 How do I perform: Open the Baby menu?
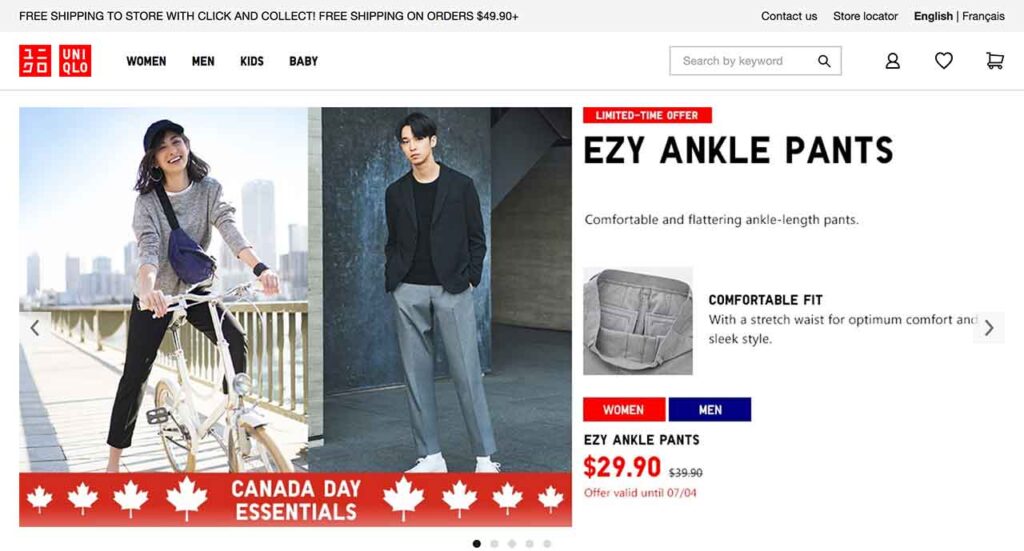point(303,61)
